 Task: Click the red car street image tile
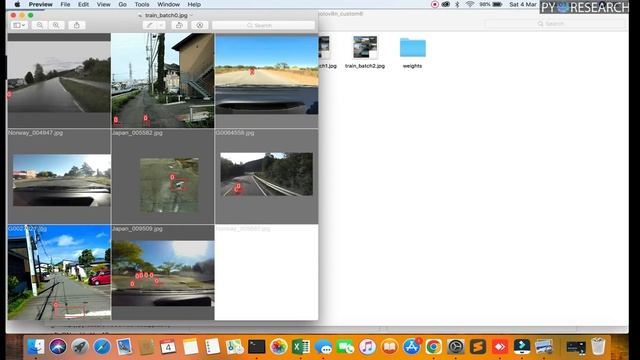[x=59, y=272]
